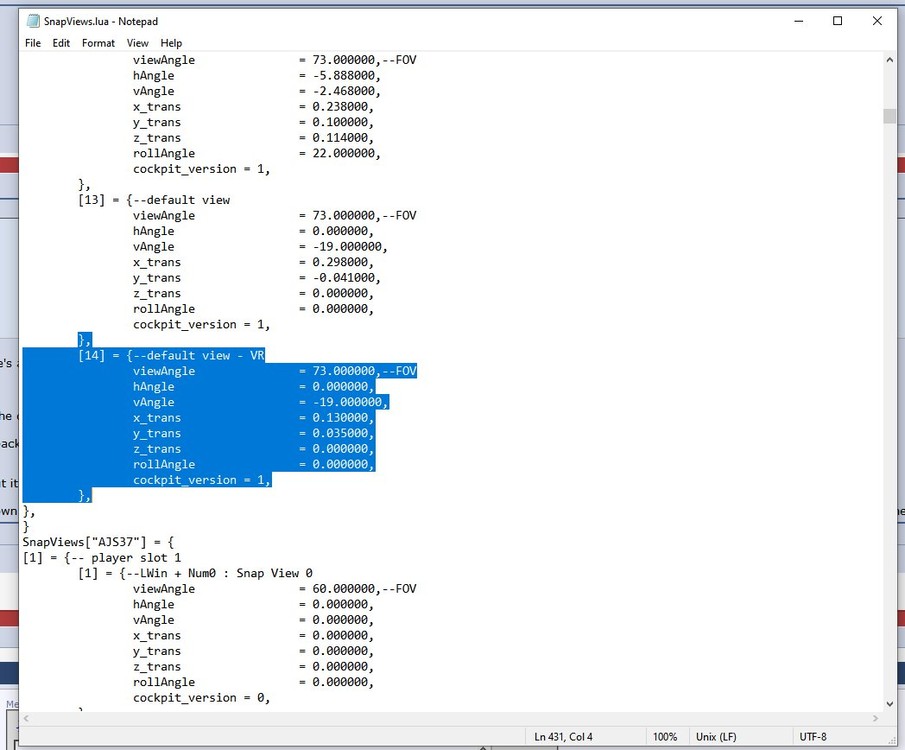Open the Help menu

[171, 43]
